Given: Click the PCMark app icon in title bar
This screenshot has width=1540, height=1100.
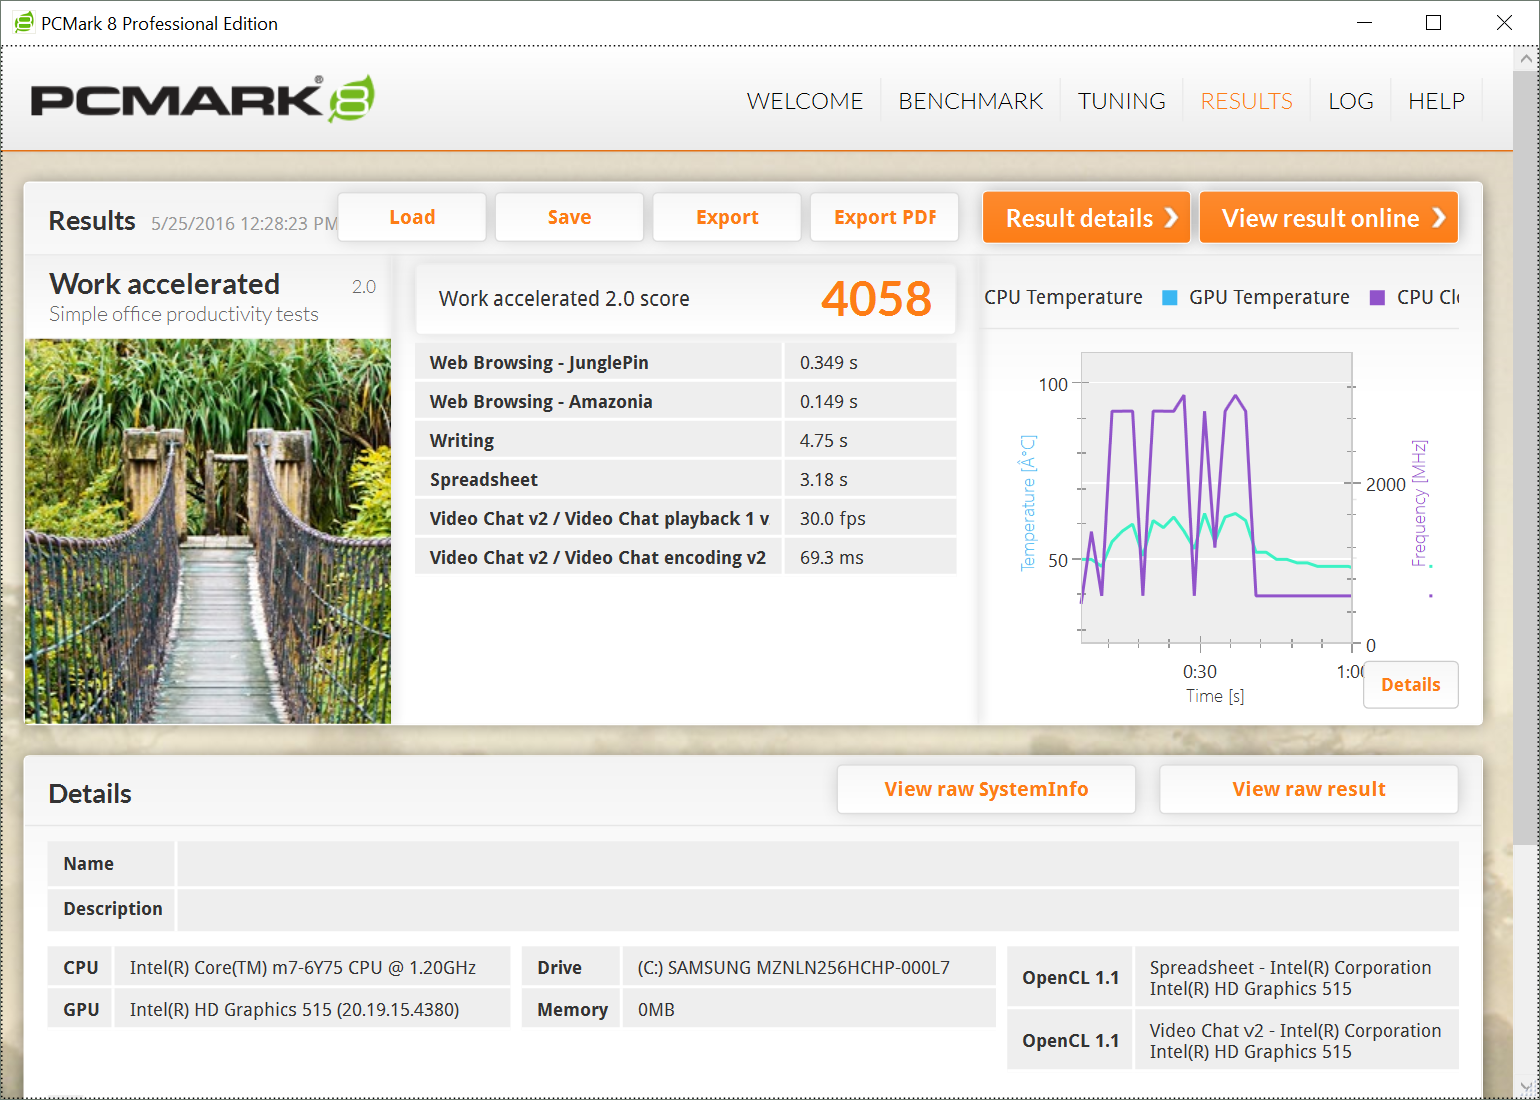Looking at the screenshot, I should tap(24, 23).
